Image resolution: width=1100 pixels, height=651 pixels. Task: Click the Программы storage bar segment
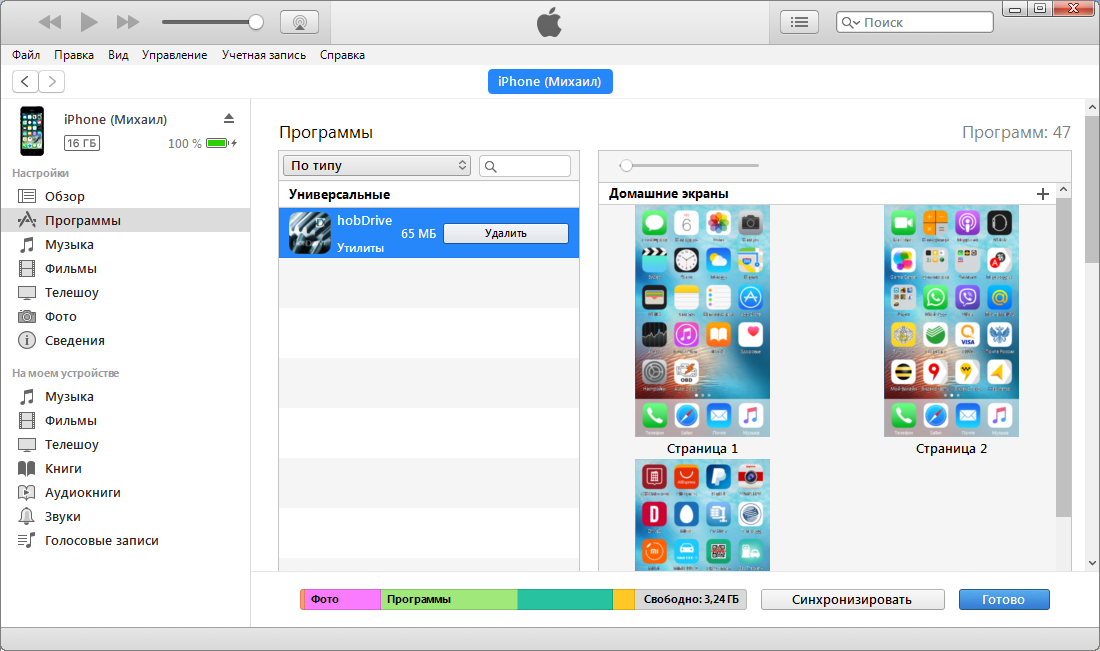pos(449,600)
